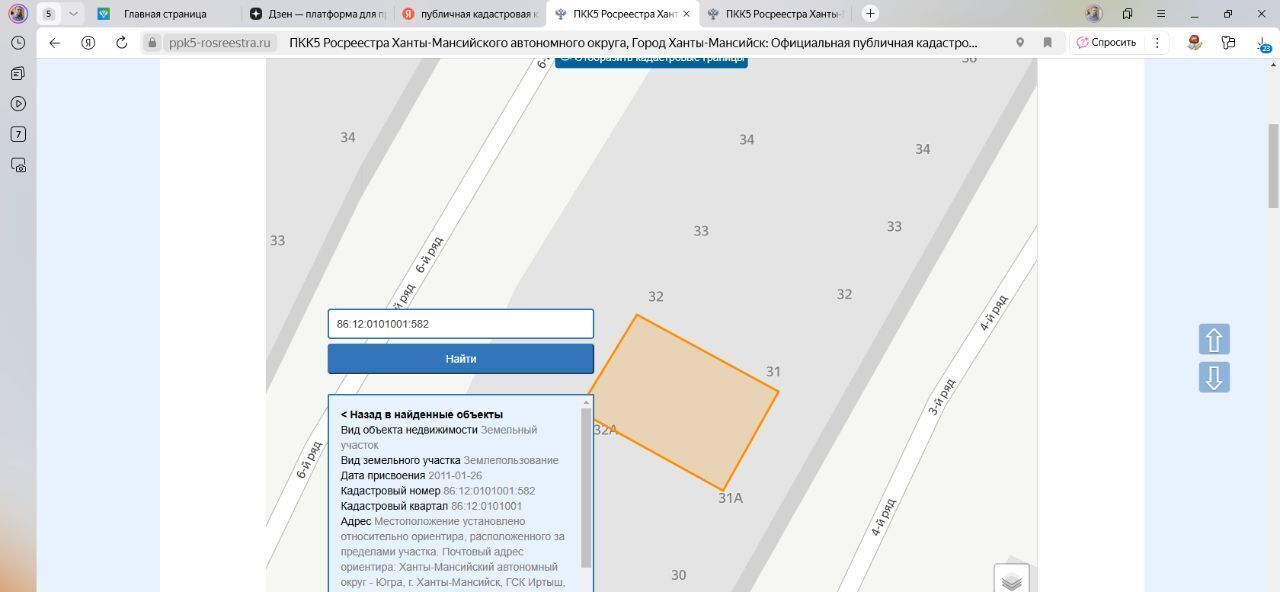The height and width of the screenshot is (592, 1280).
Task: Open the profile avatar in the tab bar's left corner
Action: 17,14
